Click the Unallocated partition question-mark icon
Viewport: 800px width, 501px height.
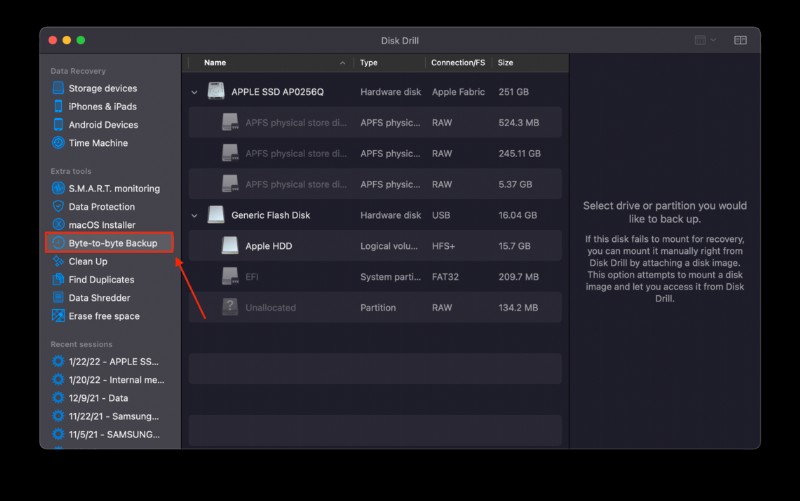point(230,307)
